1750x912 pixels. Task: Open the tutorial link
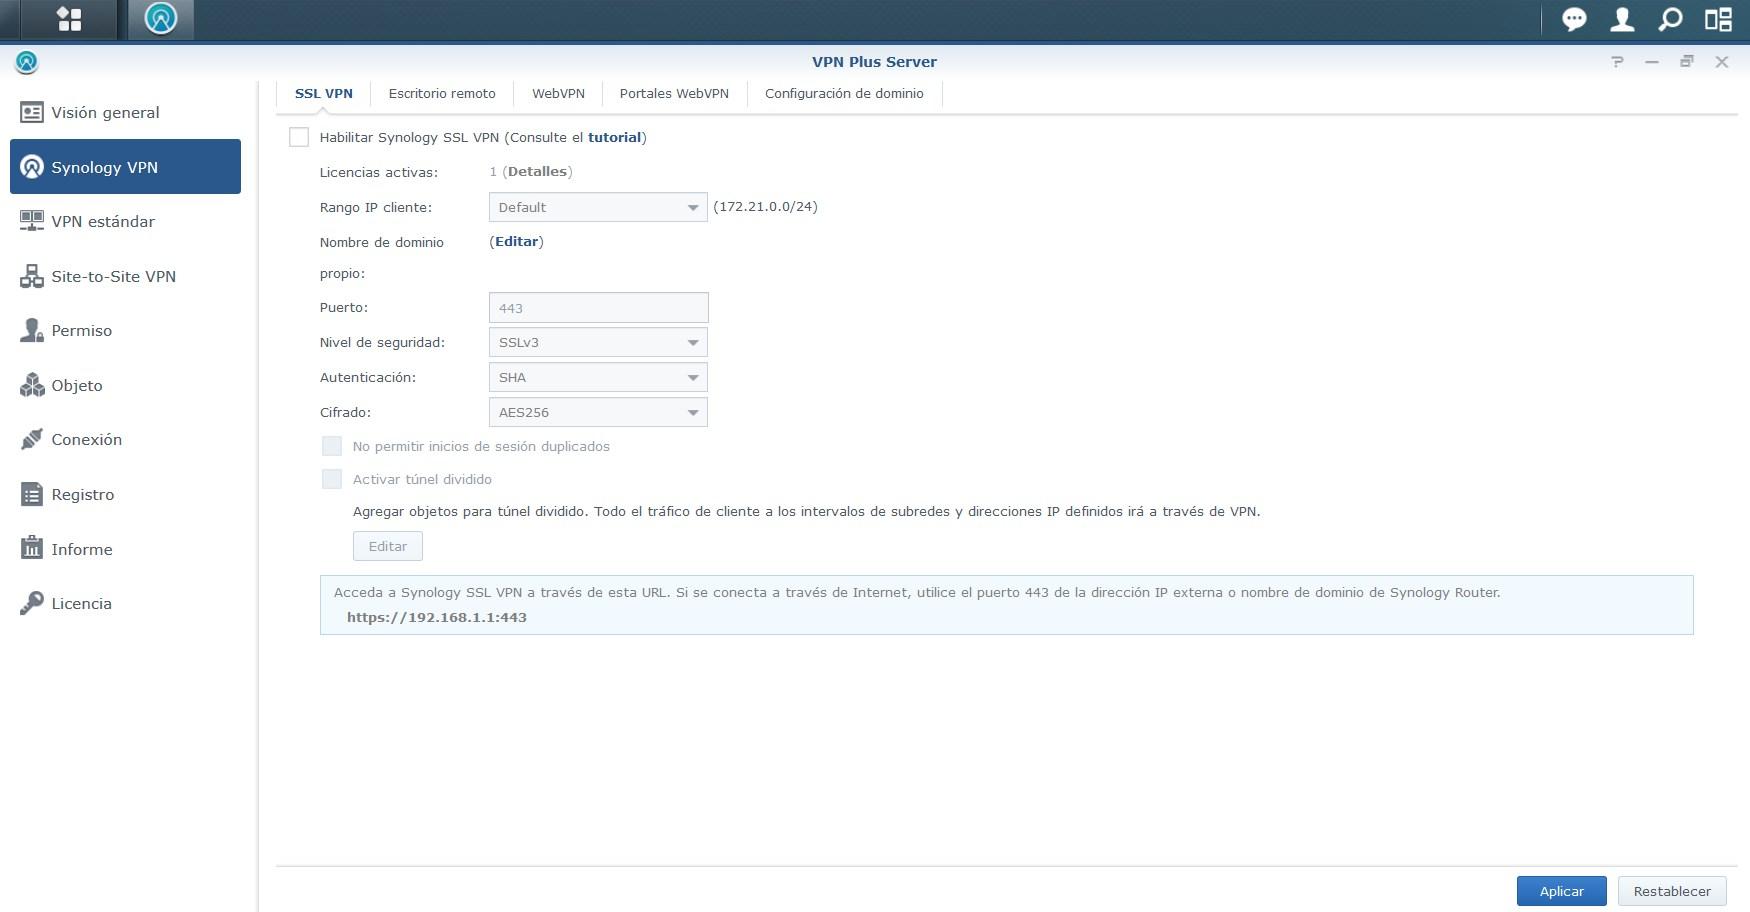point(614,137)
